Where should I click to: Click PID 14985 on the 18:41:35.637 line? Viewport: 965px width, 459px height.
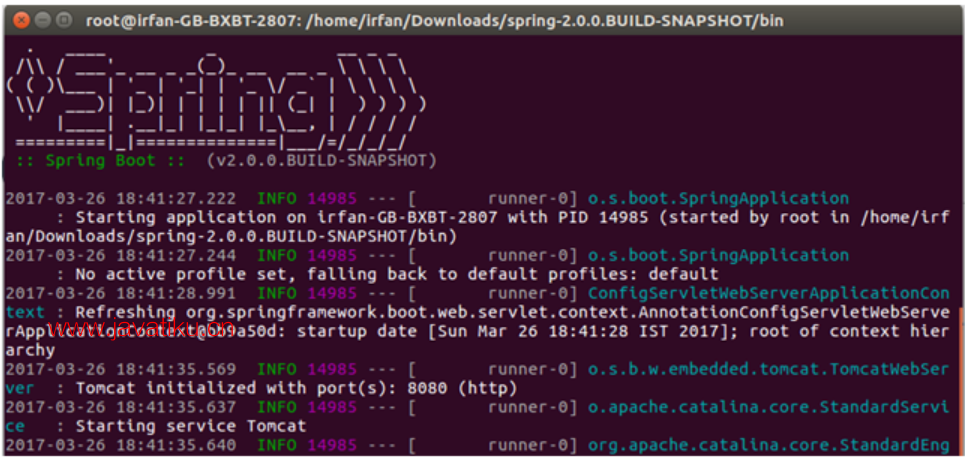click(332, 407)
